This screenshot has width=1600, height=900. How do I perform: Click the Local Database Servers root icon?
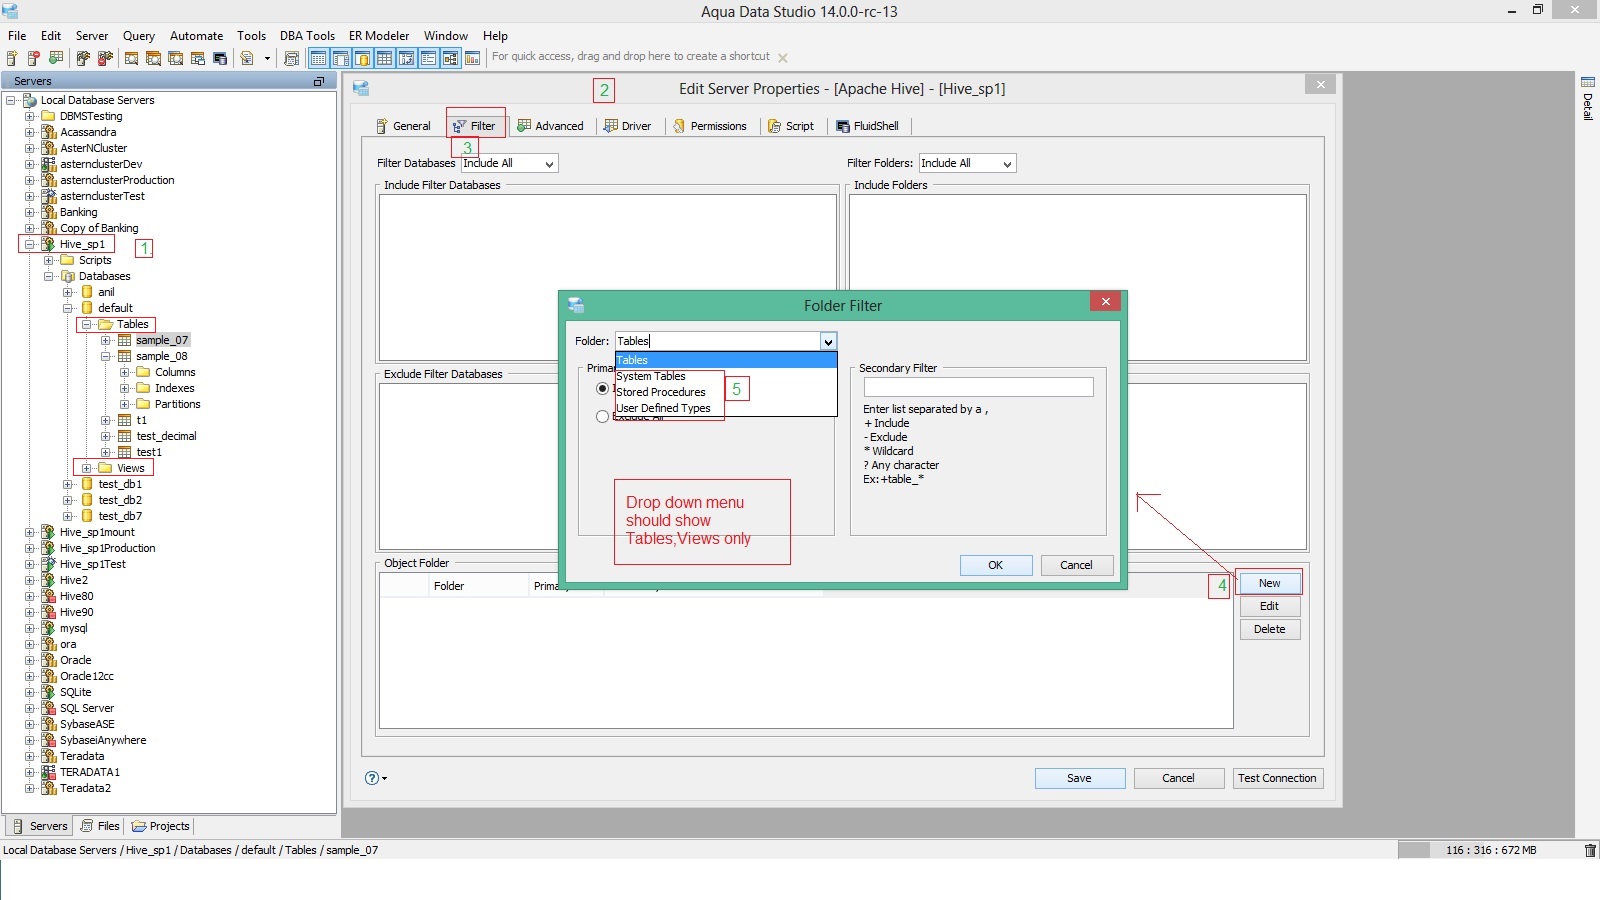point(30,100)
